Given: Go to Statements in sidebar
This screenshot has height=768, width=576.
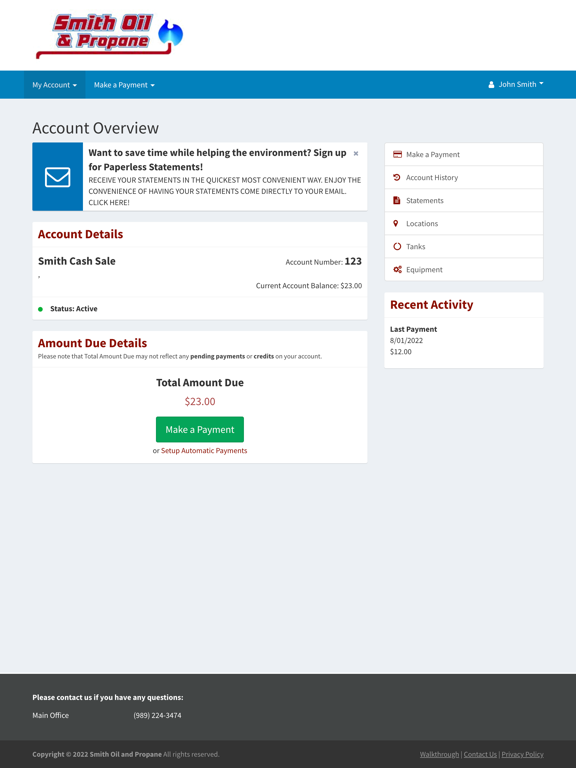Looking at the screenshot, I should click(464, 200).
